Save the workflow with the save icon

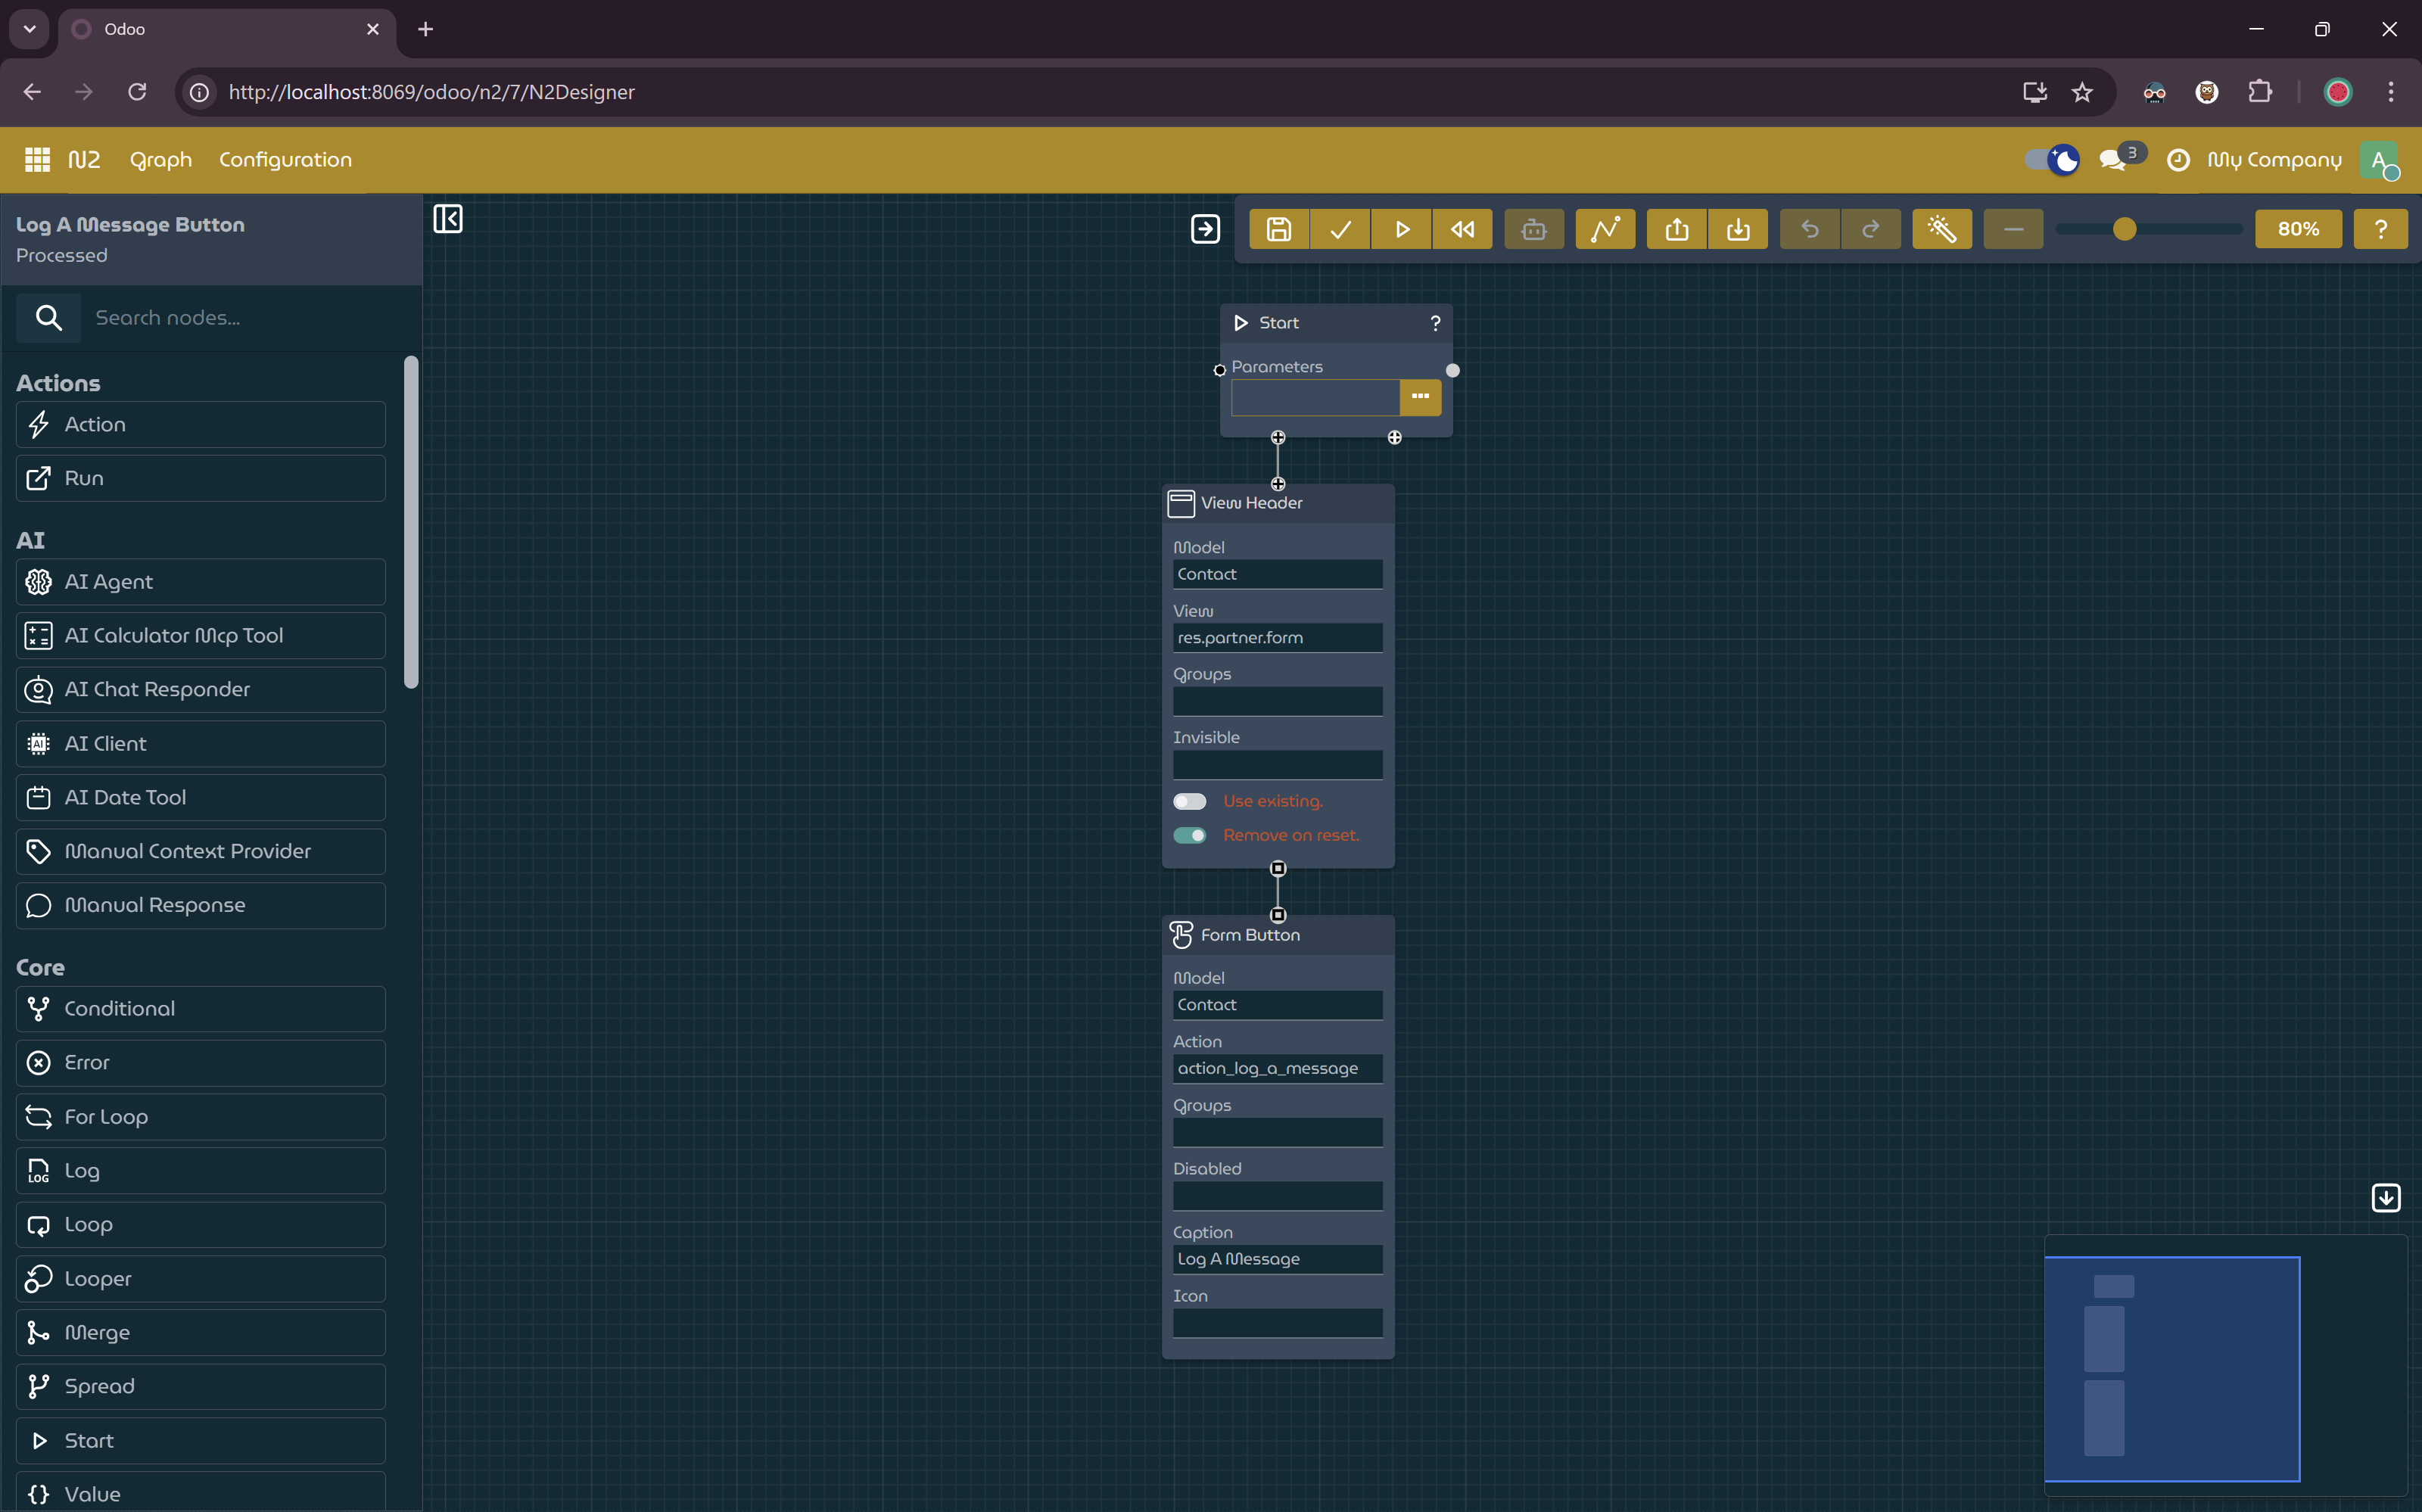[x=1278, y=229]
